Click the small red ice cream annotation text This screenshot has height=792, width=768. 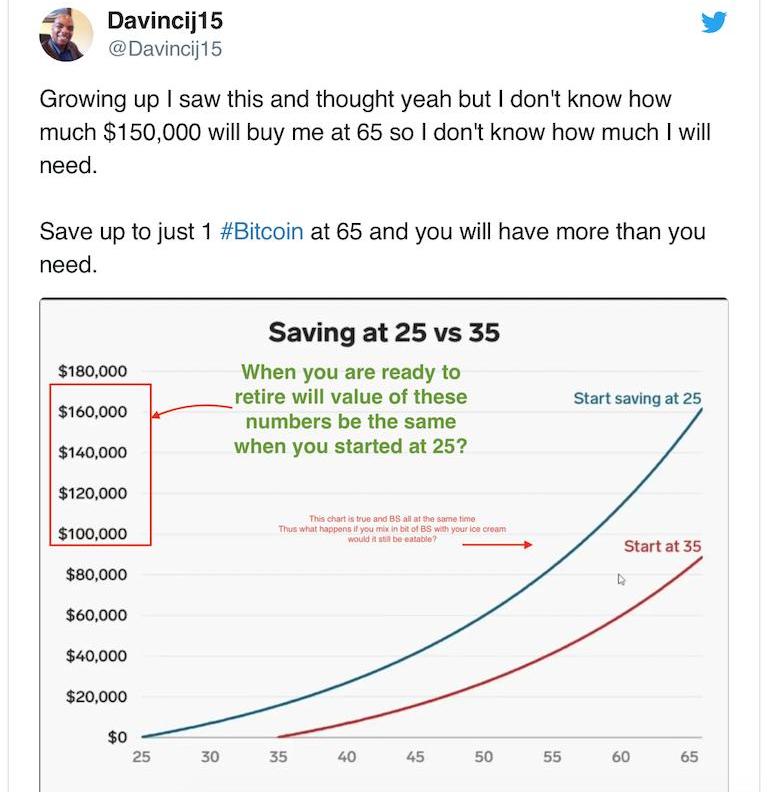pos(392,529)
